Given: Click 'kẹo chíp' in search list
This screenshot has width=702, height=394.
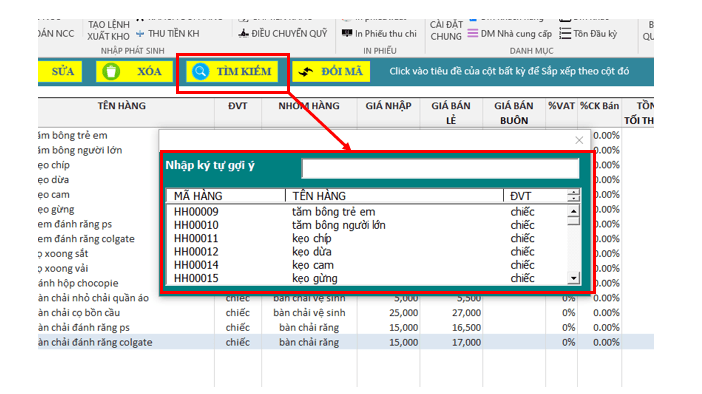Looking at the screenshot, I should tap(312, 239).
